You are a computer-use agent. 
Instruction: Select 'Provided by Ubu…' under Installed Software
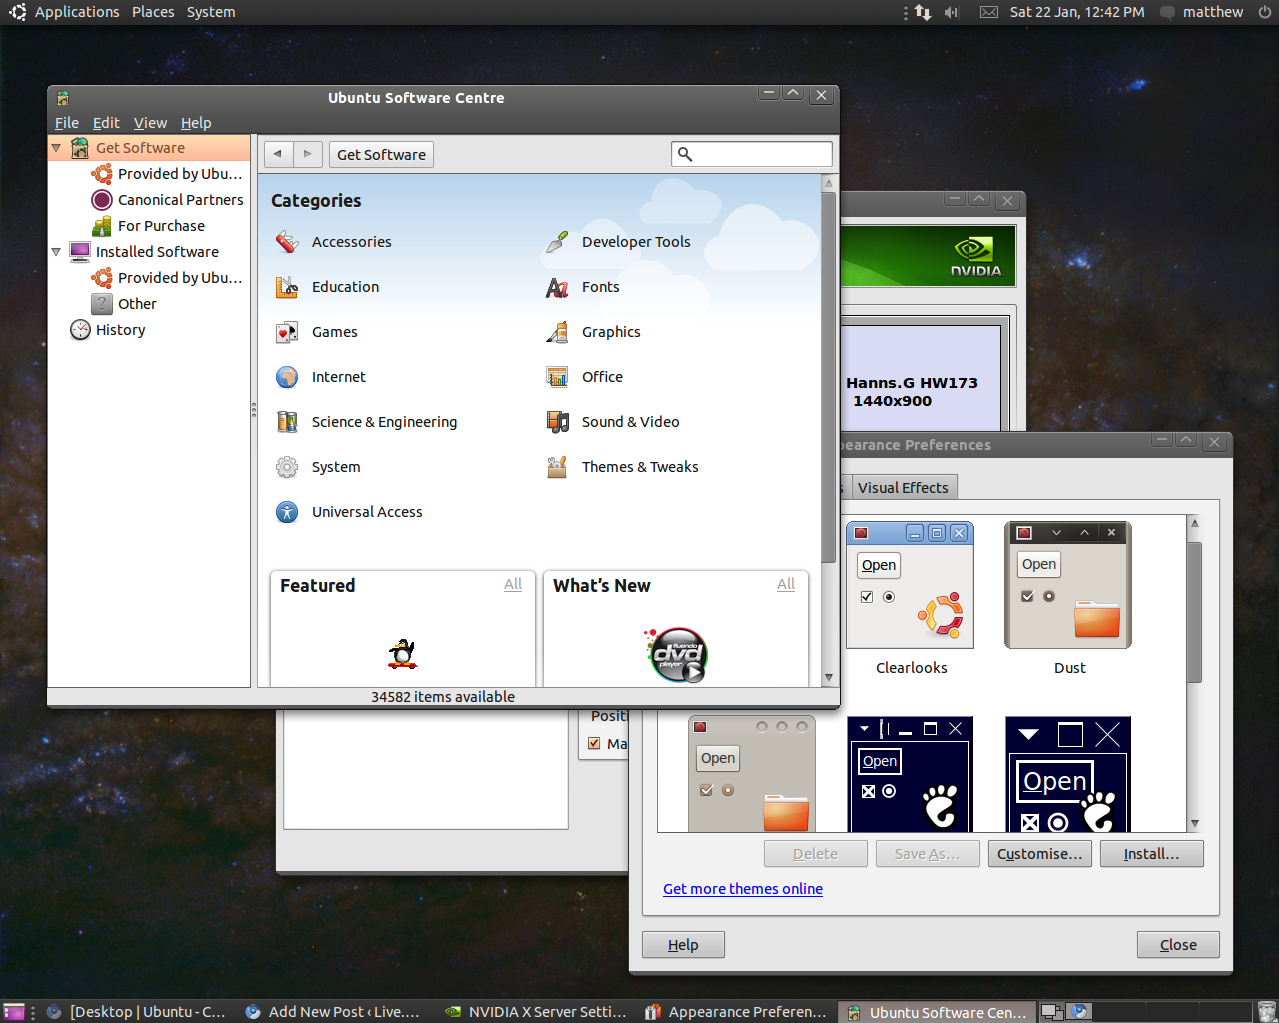pos(167,278)
